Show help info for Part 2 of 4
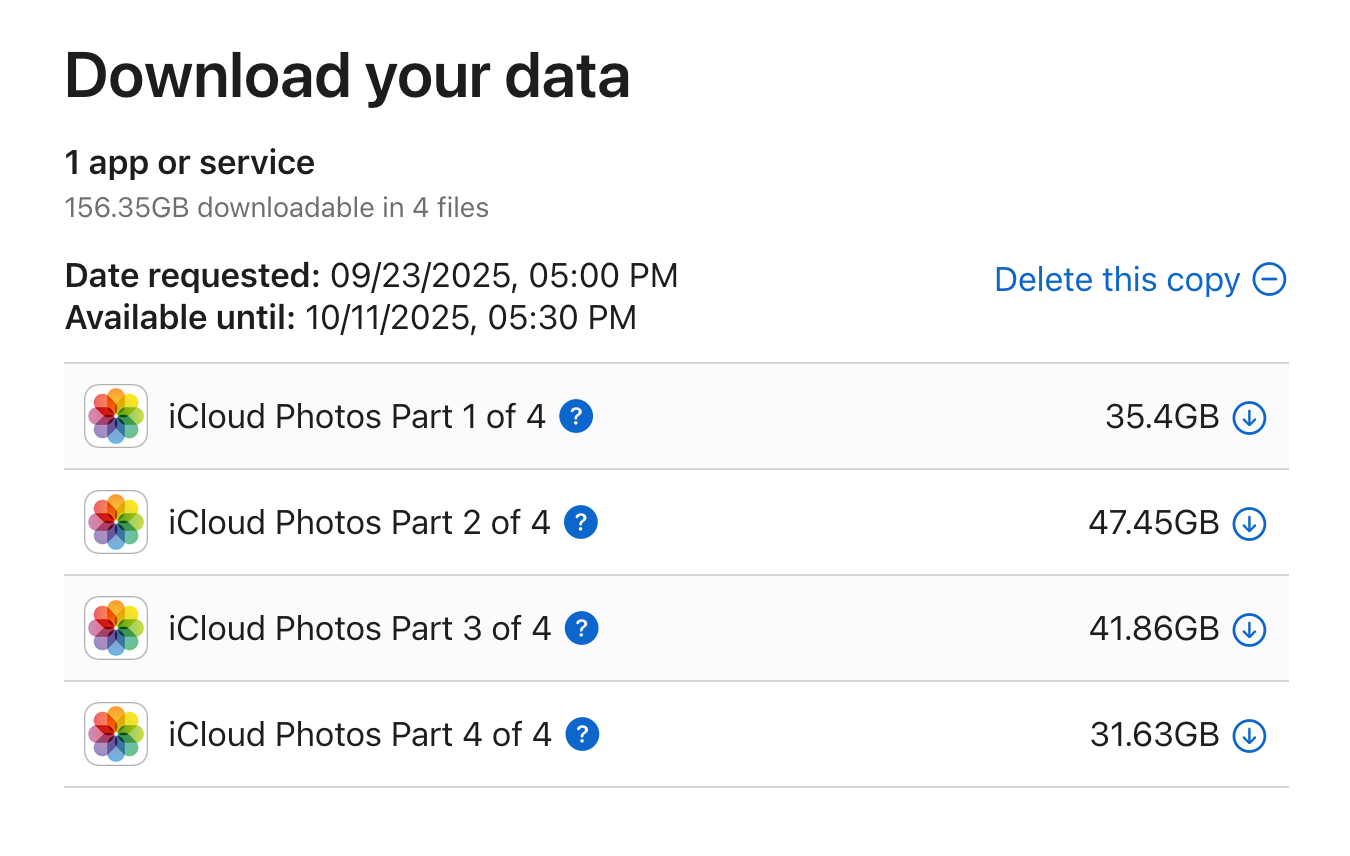The height and width of the screenshot is (856, 1350). click(581, 522)
